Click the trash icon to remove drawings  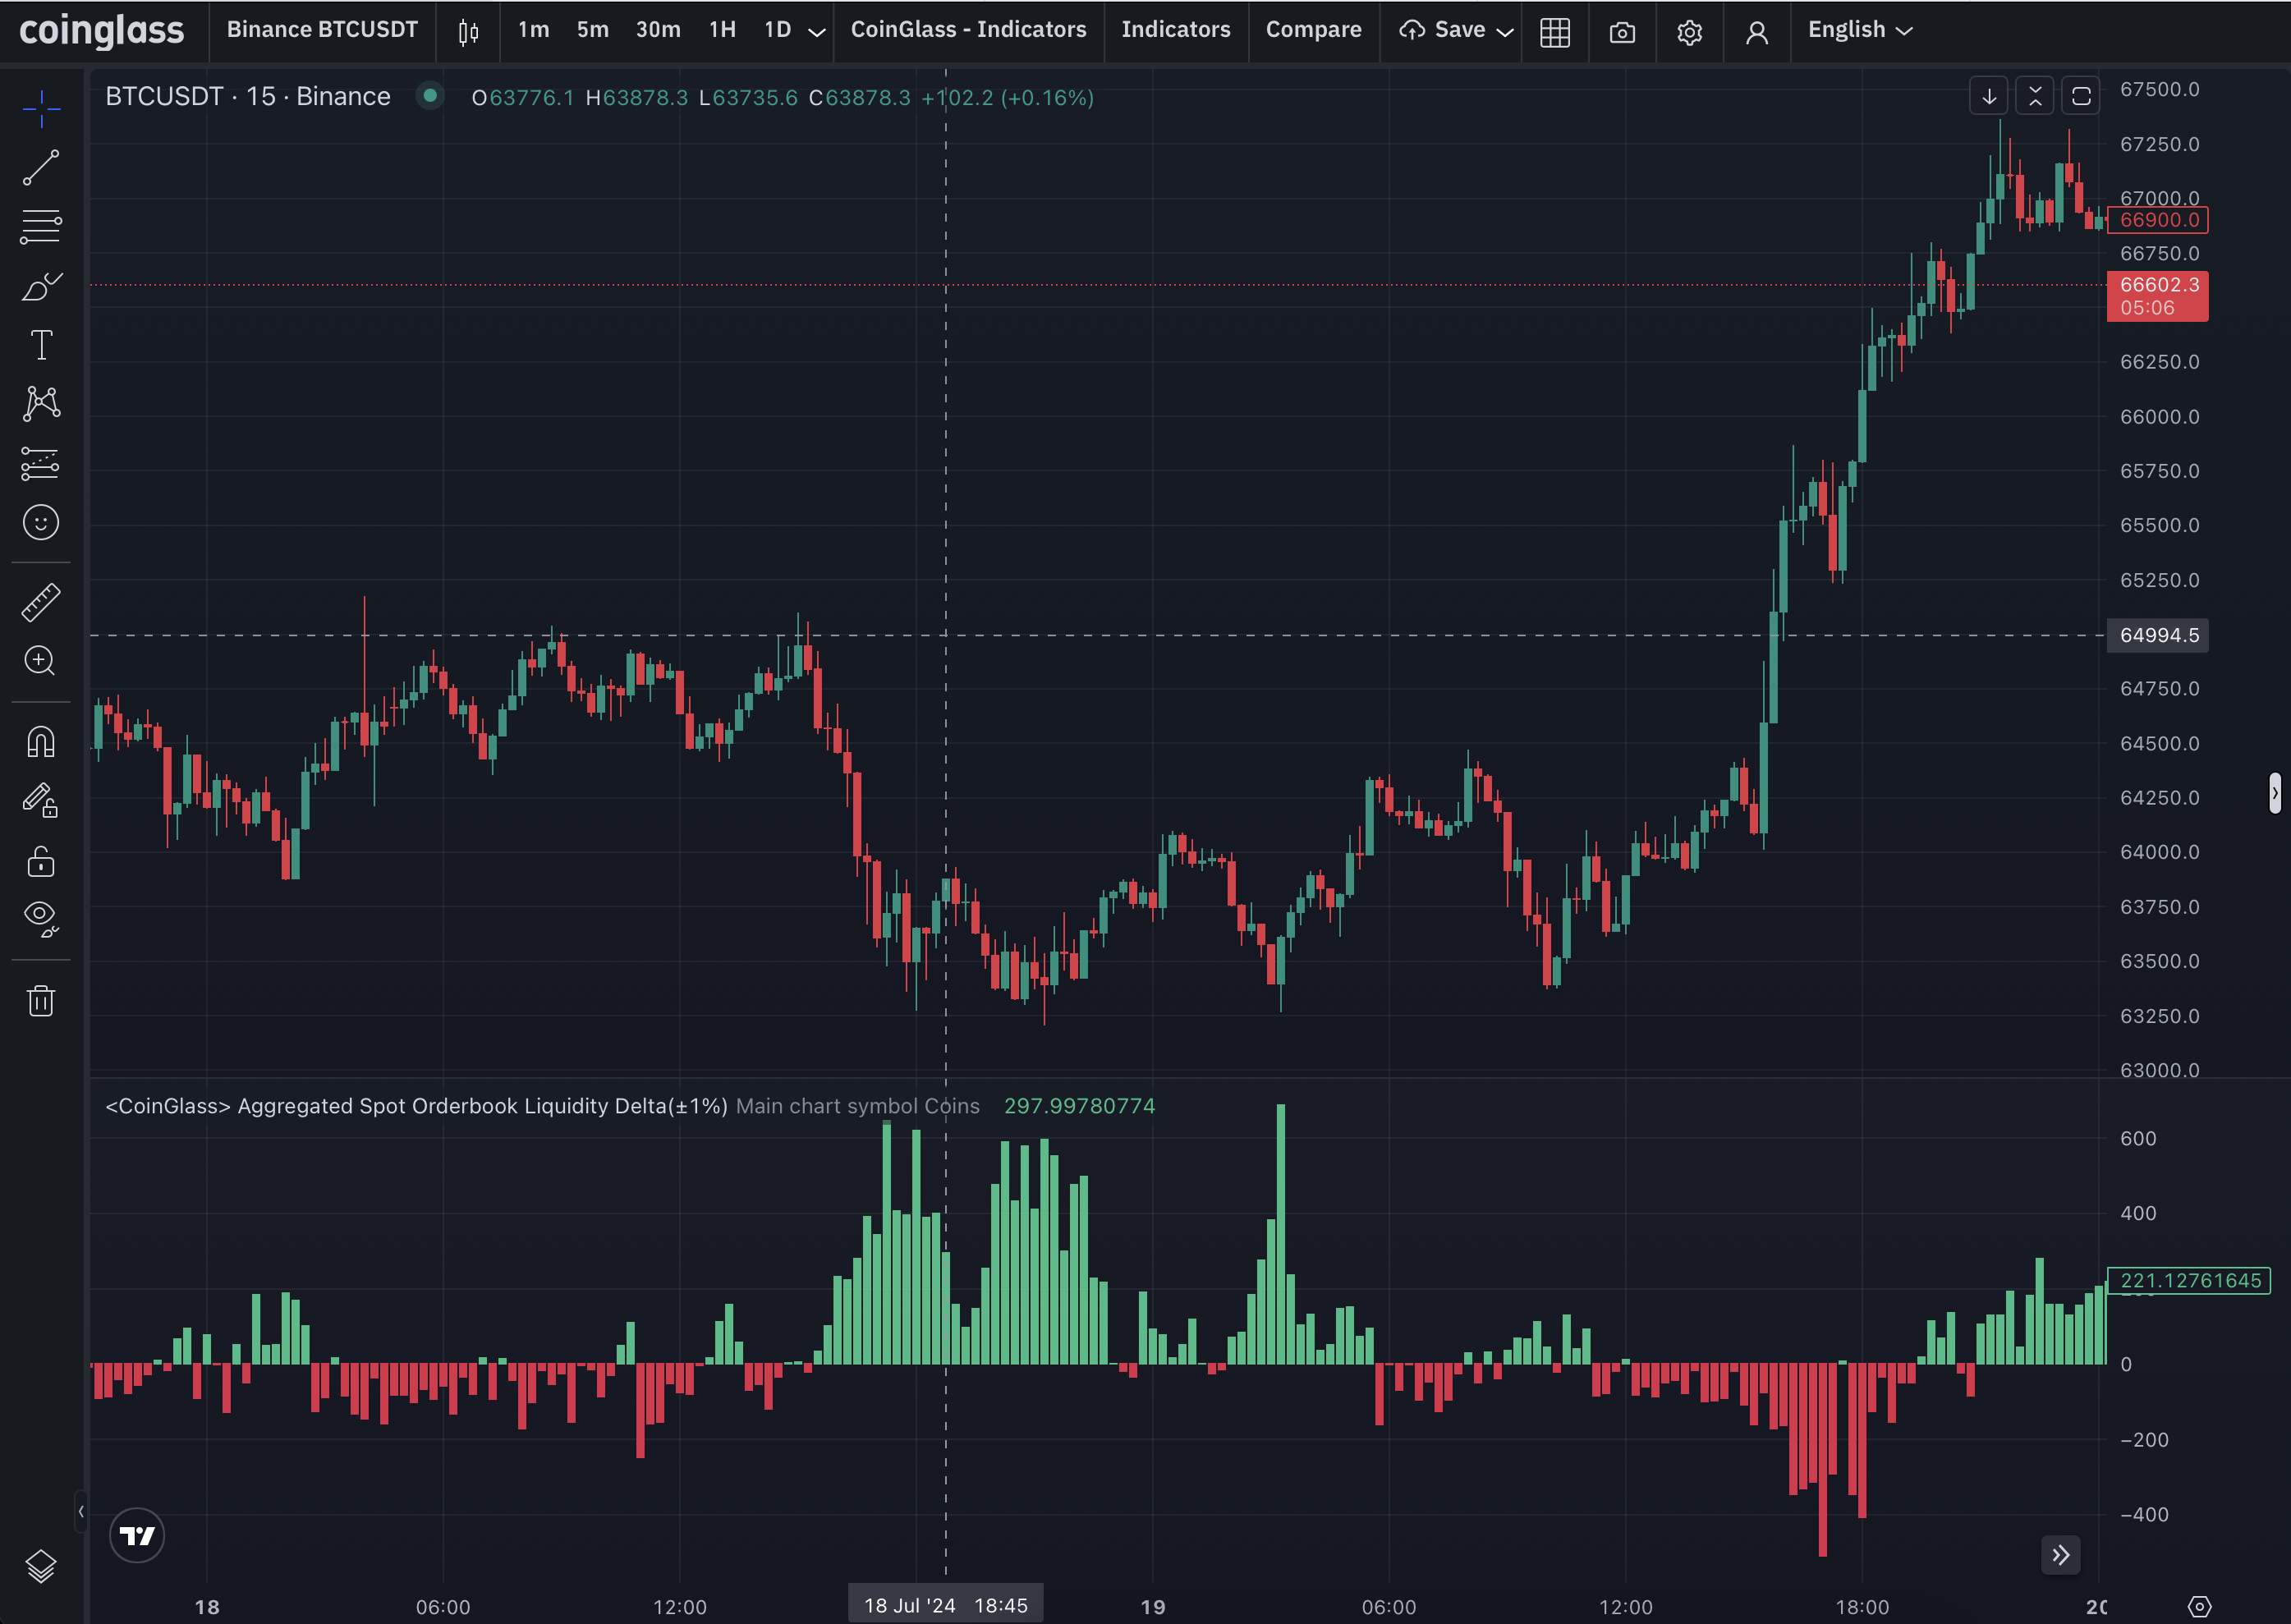click(x=41, y=1000)
